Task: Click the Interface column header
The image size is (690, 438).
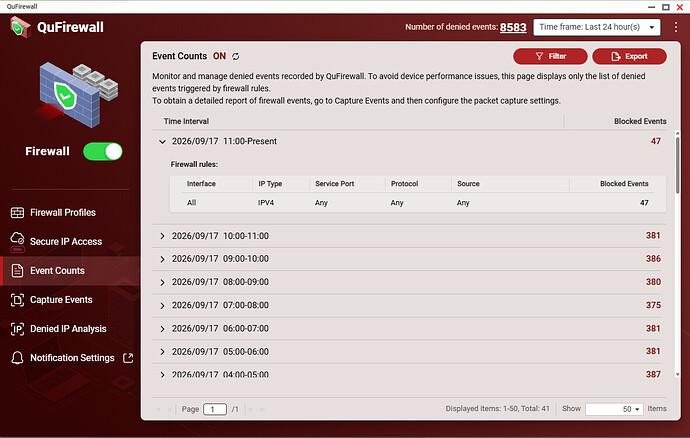Action: [x=201, y=184]
